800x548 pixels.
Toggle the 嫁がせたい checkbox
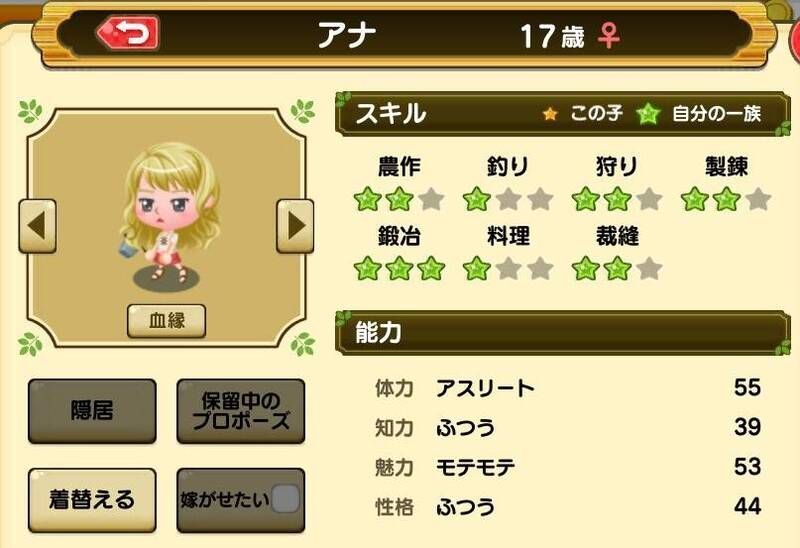point(285,499)
